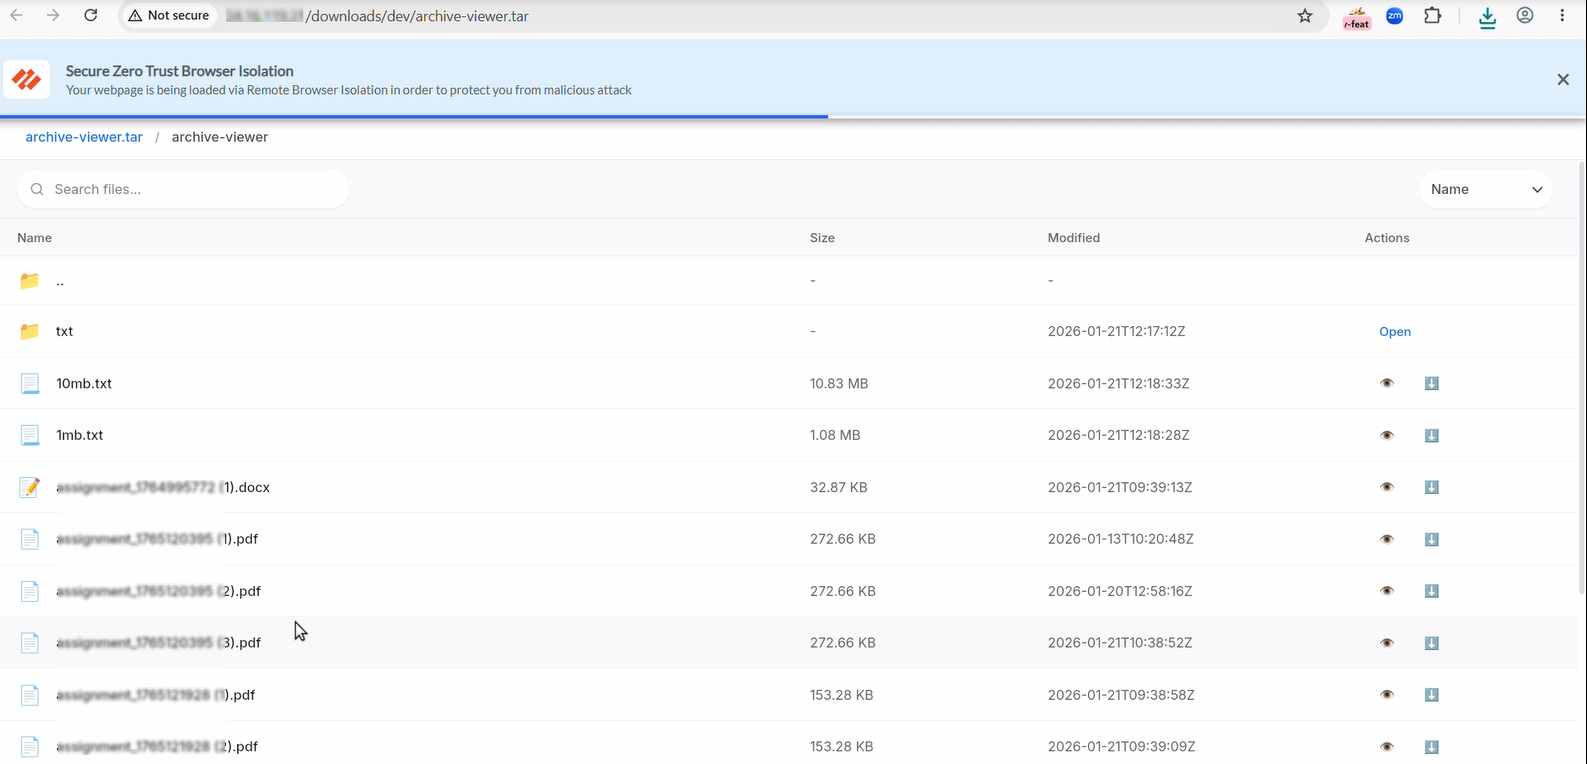Click the (3).pdf file name
The height and width of the screenshot is (764, 1587).
(159, 643)
